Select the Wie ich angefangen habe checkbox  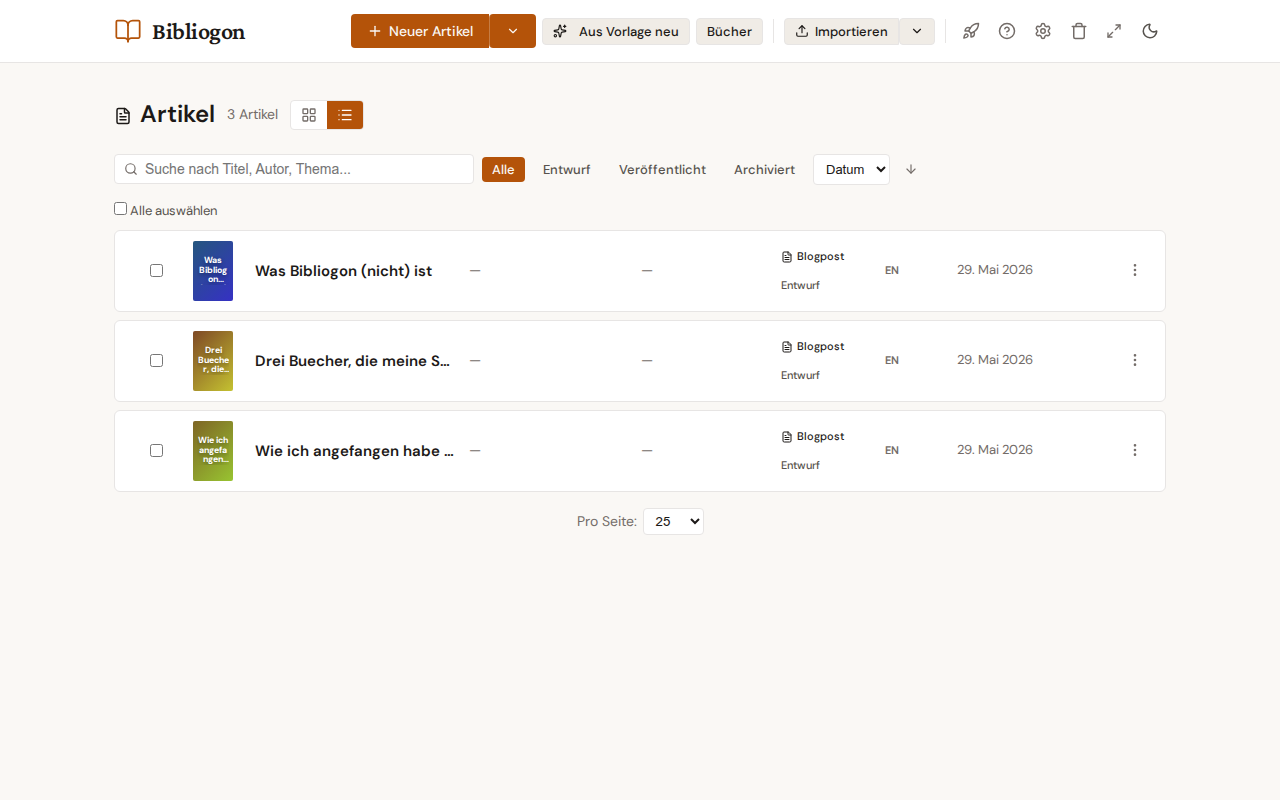156,450
